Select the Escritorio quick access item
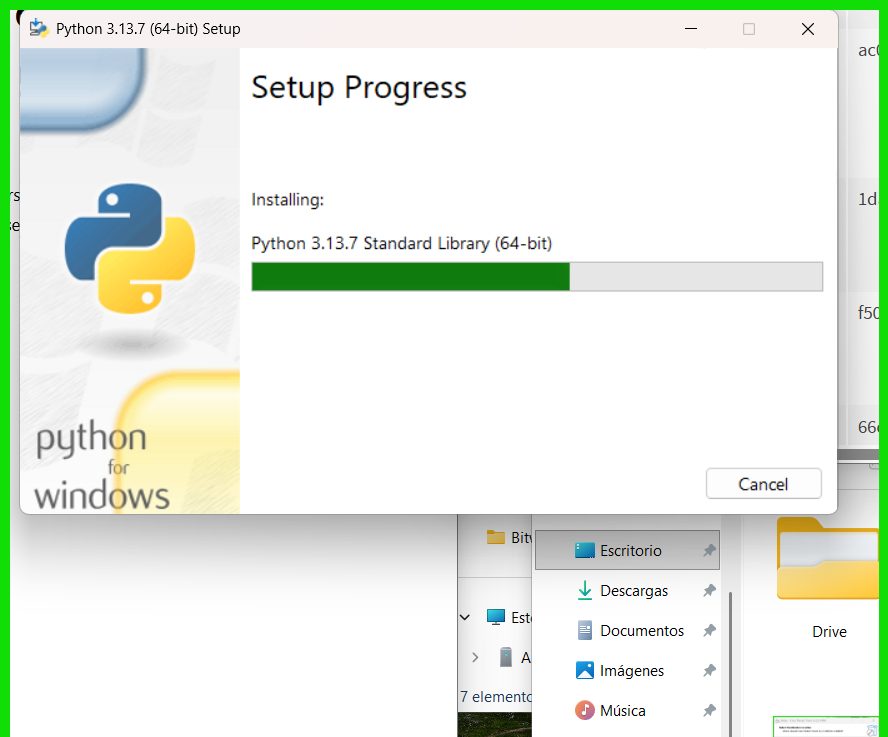 [x=630, y=551]
